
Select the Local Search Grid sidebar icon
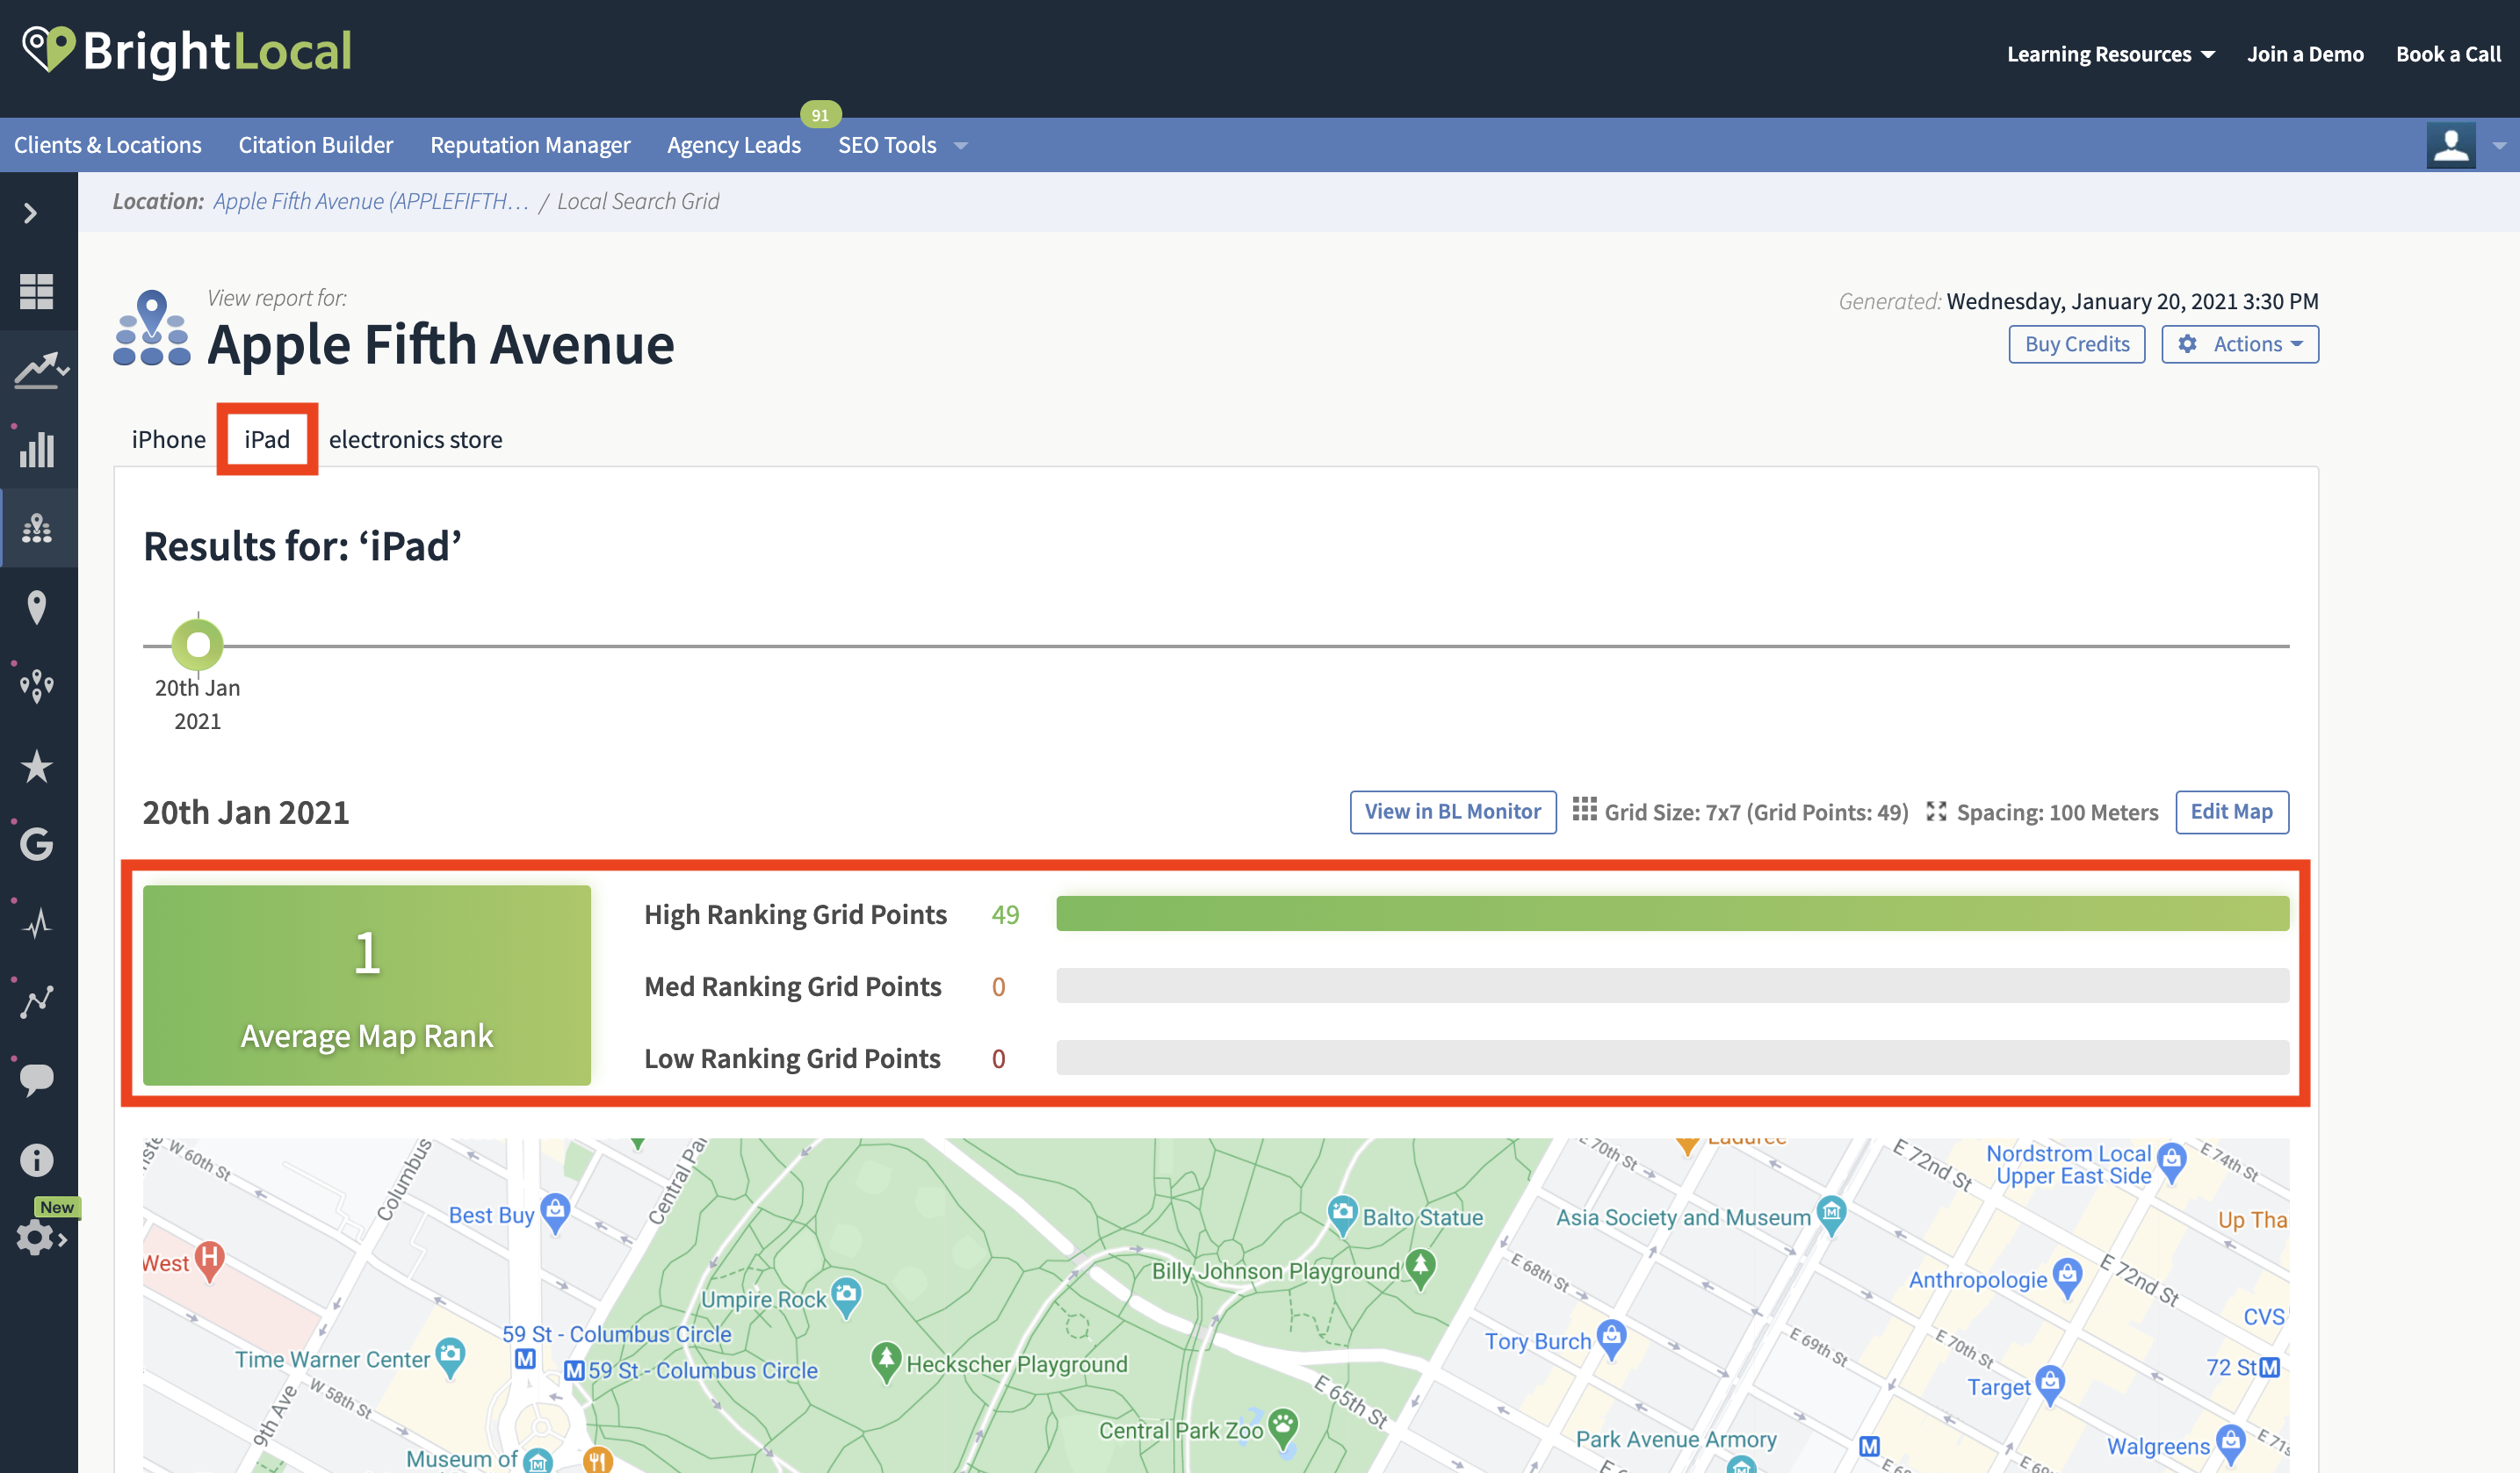point(37,528)
